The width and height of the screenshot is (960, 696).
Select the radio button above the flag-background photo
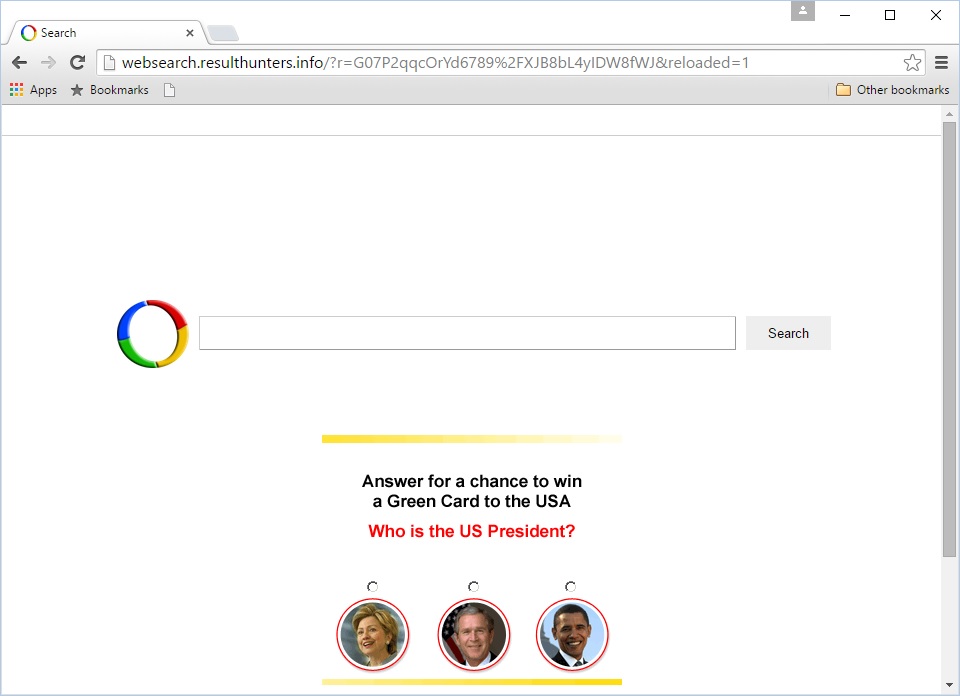click(473, 586)
